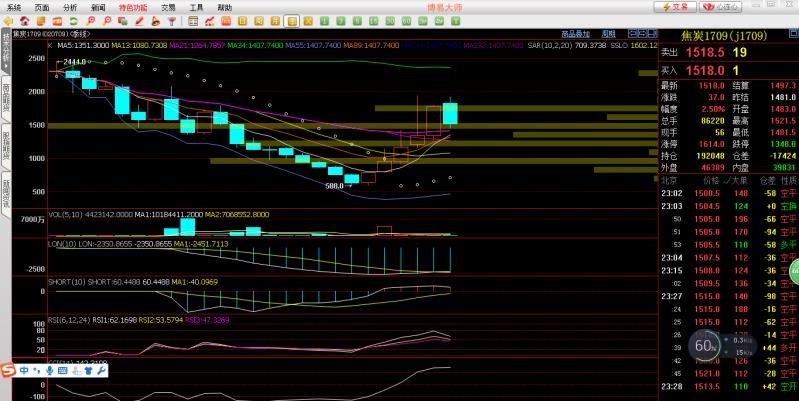The height and width of the screenshot is (401, 799).
Task: Click the first magnifier zoom icon
Action: [90, 21]
